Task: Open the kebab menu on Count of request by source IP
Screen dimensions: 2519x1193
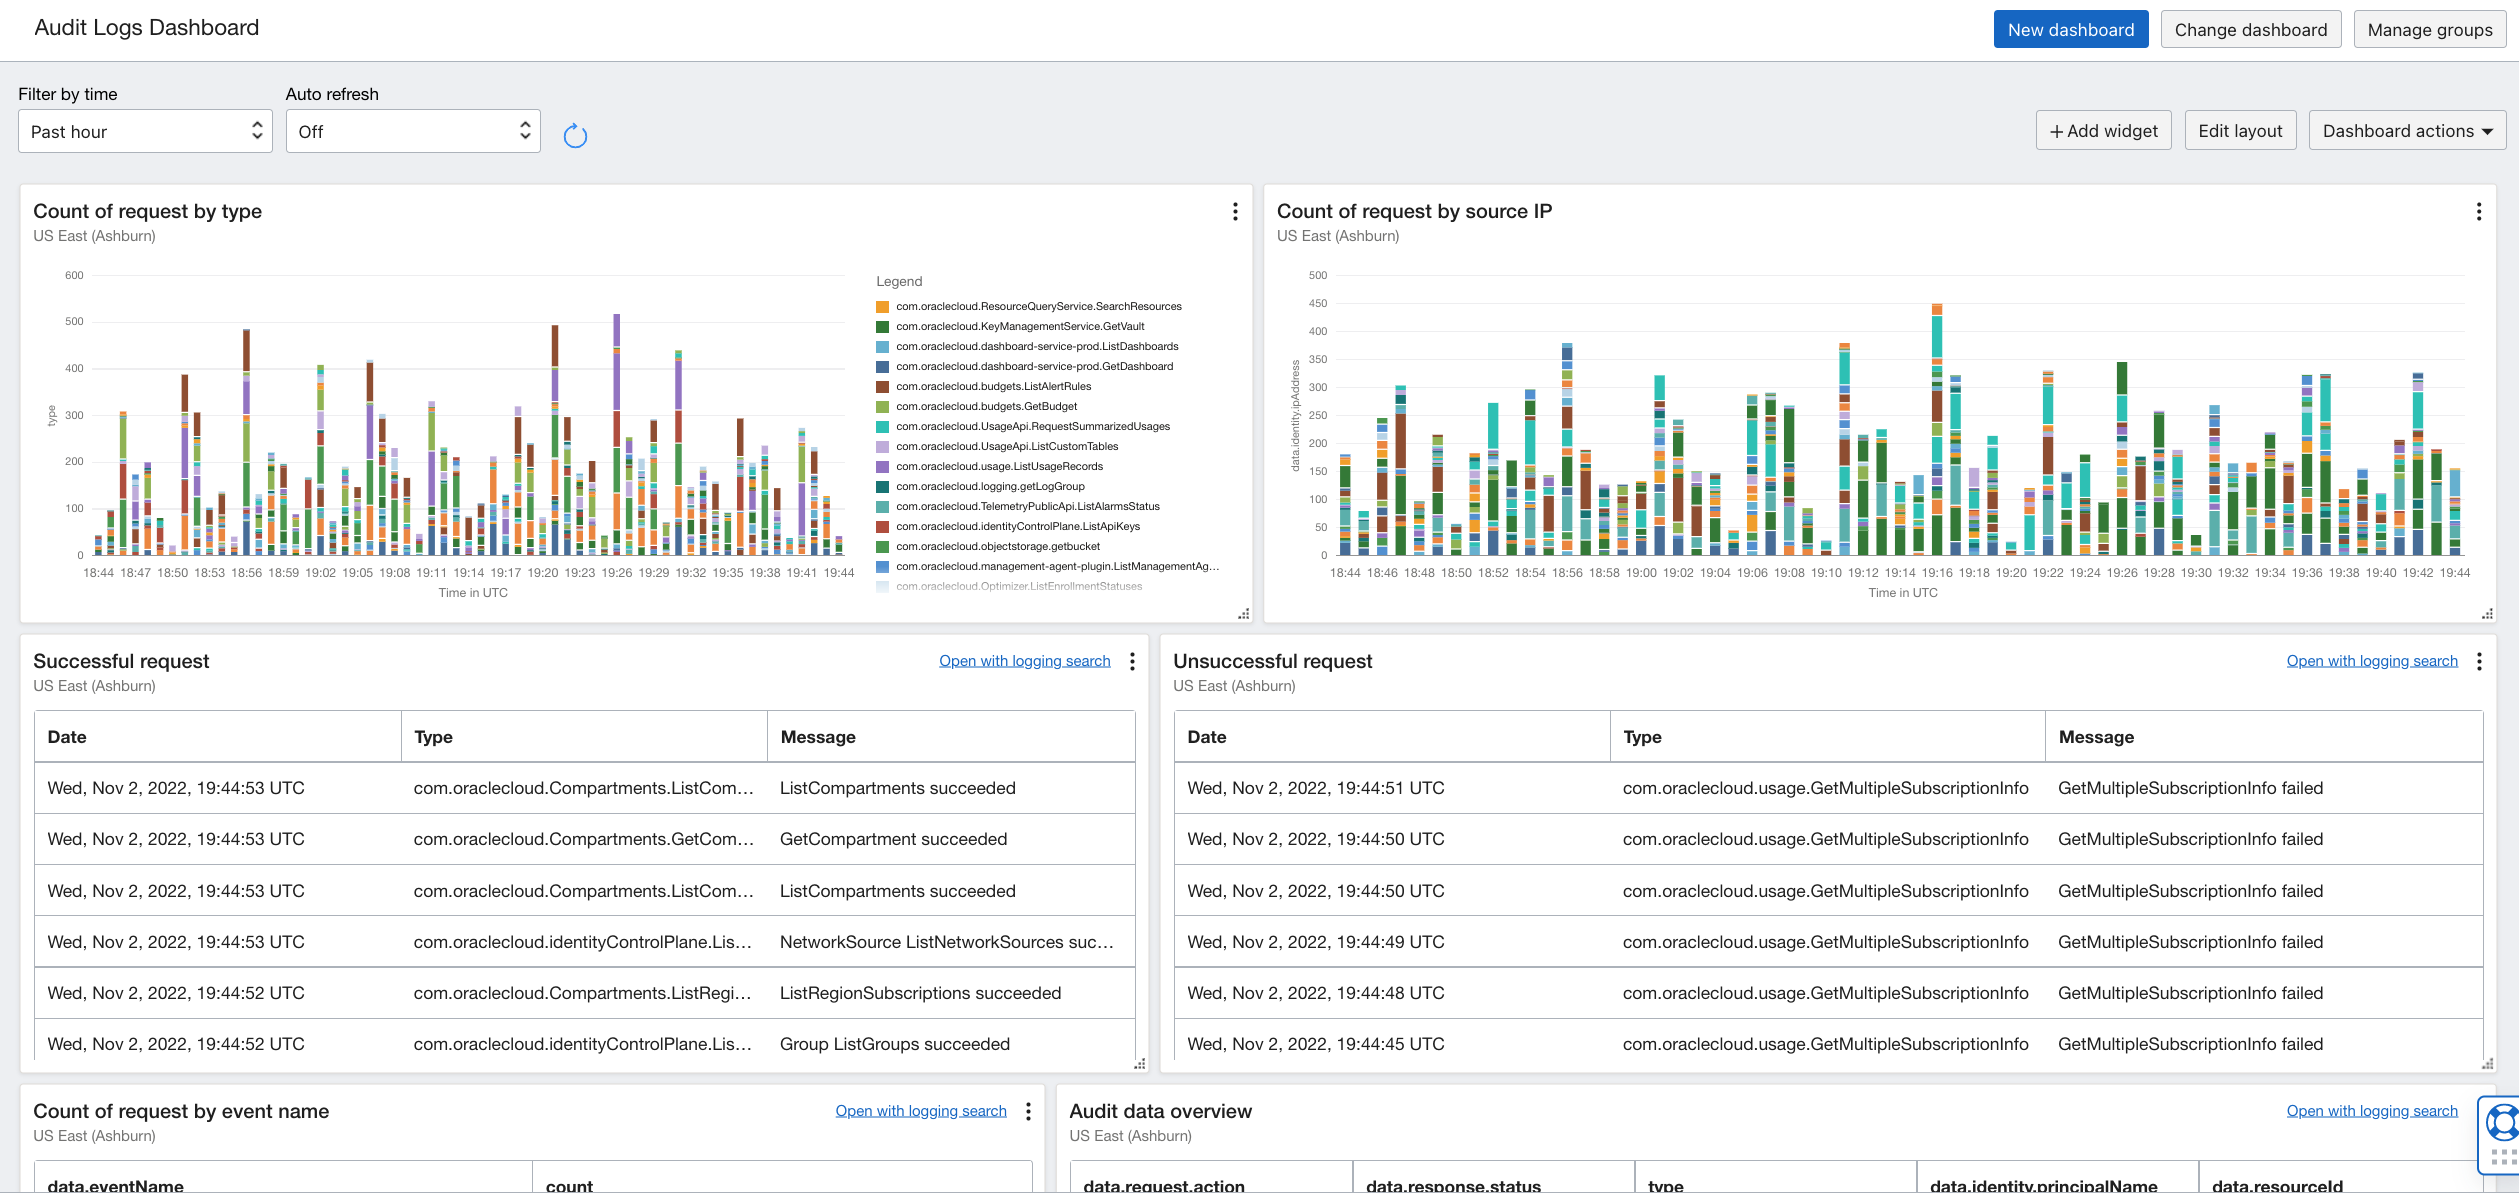Action: [2479, 212]
